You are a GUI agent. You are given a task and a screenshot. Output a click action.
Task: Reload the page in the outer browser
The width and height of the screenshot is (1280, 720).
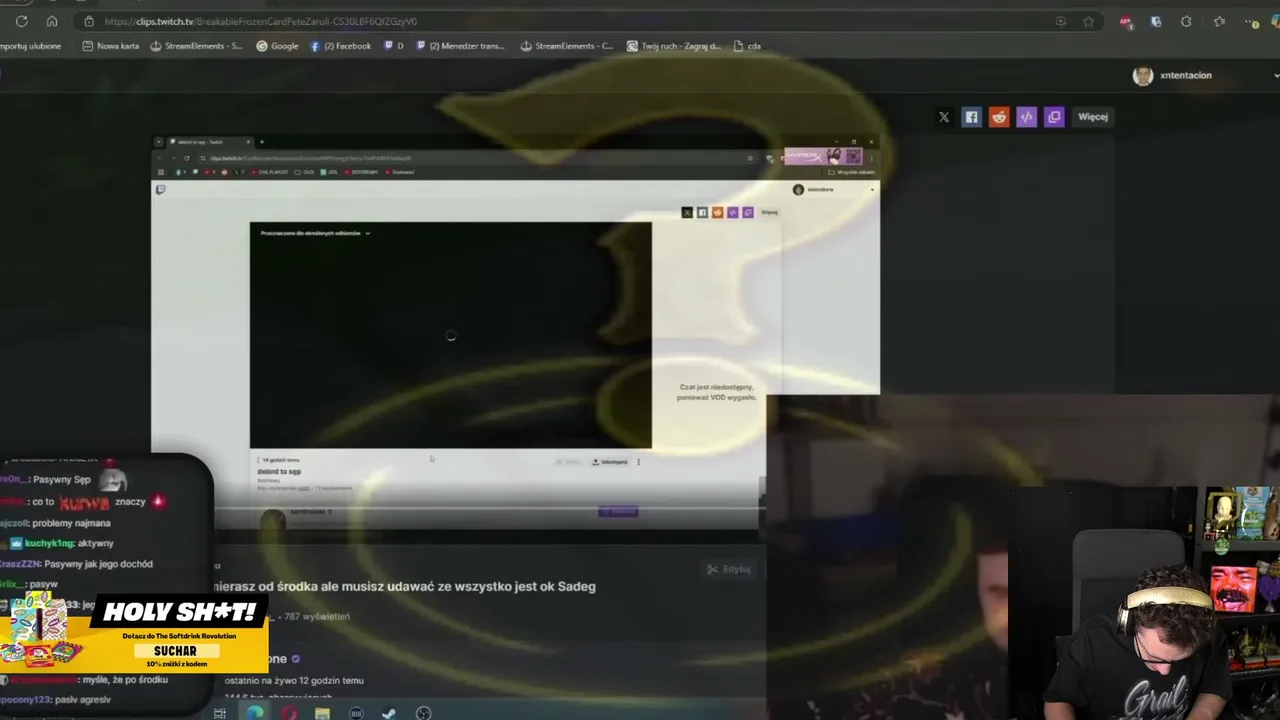(x=21, y=21)
